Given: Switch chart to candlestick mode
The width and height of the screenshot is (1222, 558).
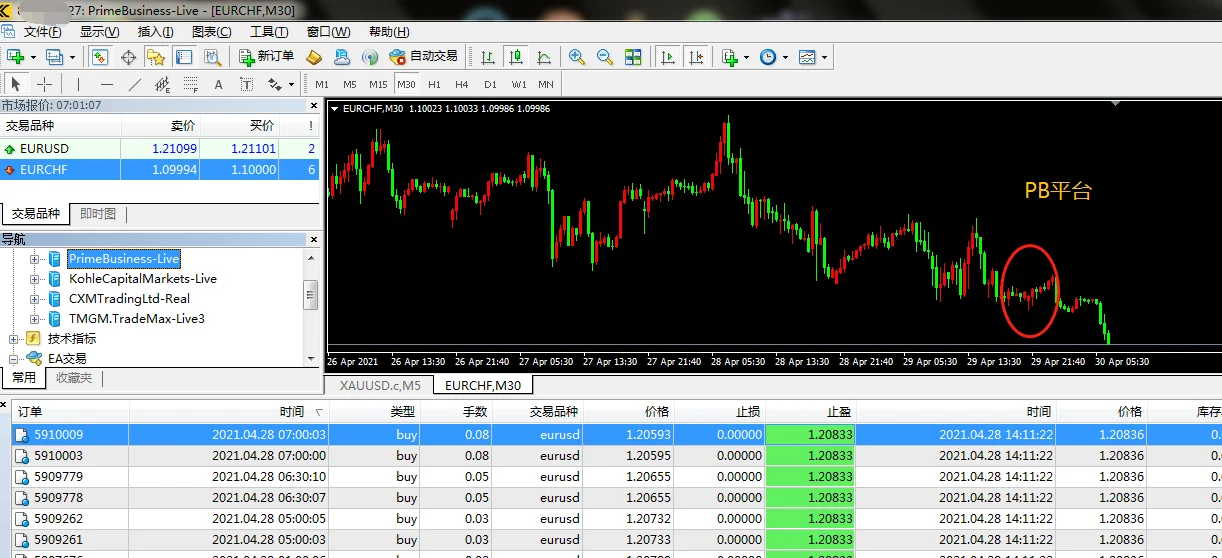Looking at the screenshot, I should point(515,57).
